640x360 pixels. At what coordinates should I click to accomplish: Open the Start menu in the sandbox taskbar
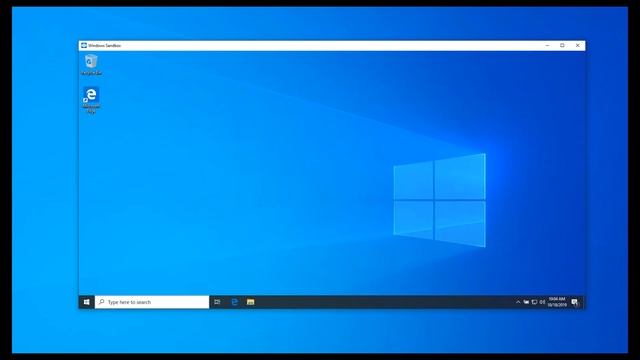click(x=87, y=302)
